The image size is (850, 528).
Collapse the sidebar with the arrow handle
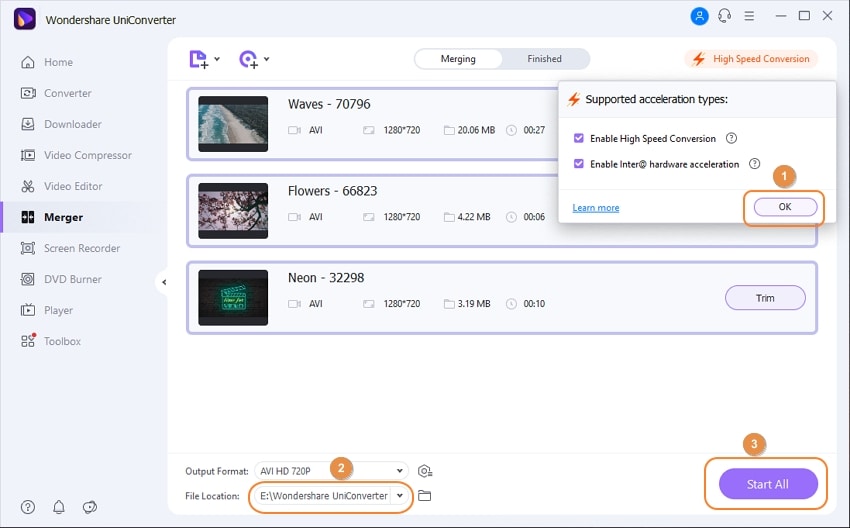click(164, 282)
